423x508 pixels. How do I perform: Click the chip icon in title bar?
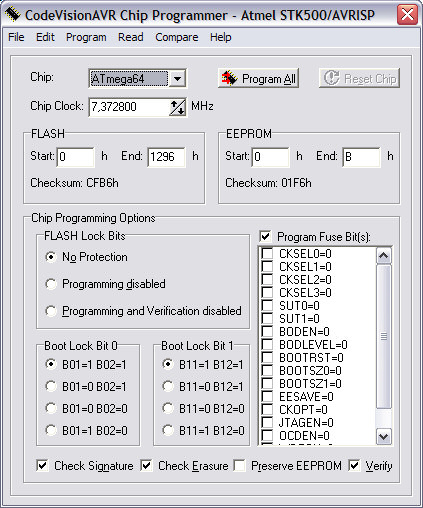(x=13, y=15)
